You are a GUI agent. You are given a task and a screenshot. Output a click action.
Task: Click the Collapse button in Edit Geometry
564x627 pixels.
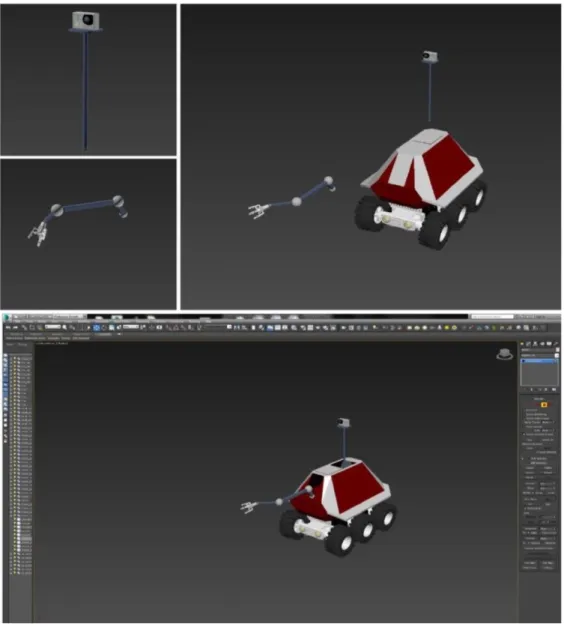(548, 568)
